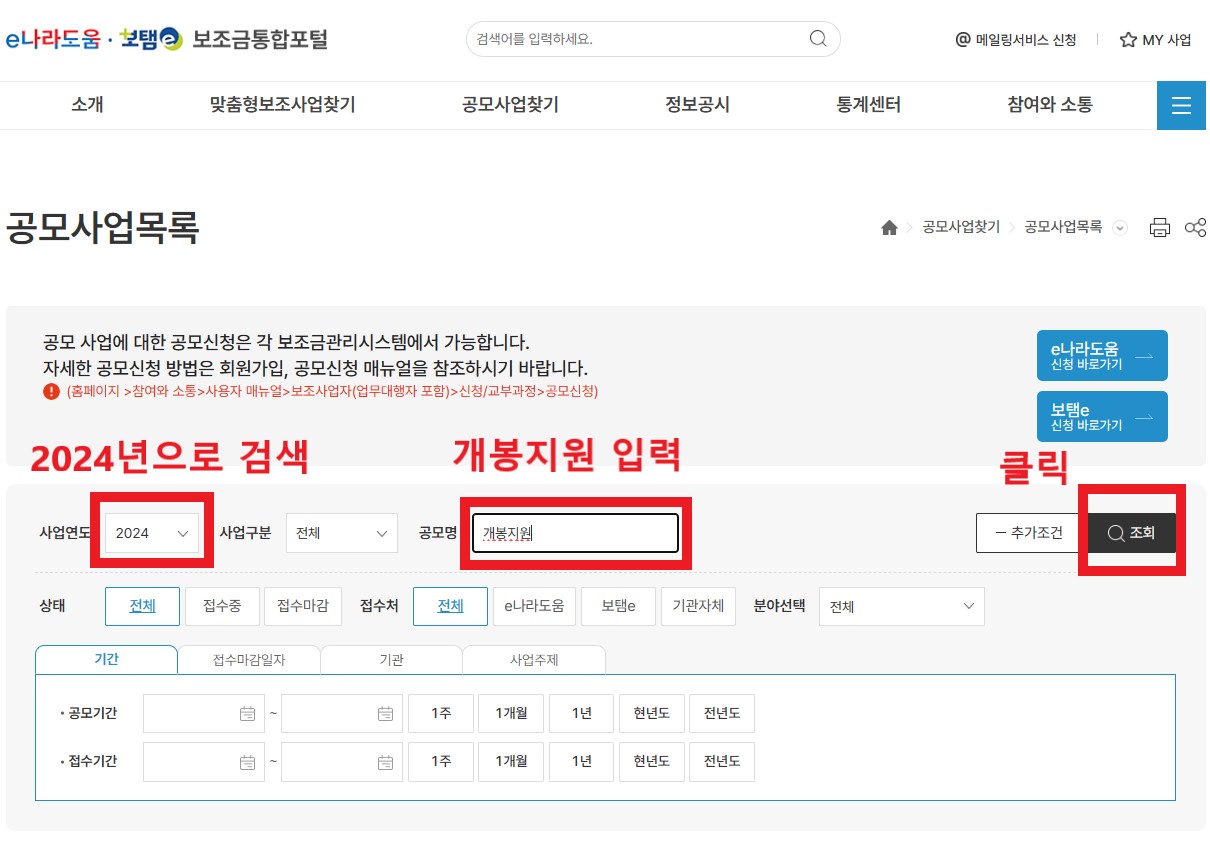Open 소개 menu

(x=87, y=105)
